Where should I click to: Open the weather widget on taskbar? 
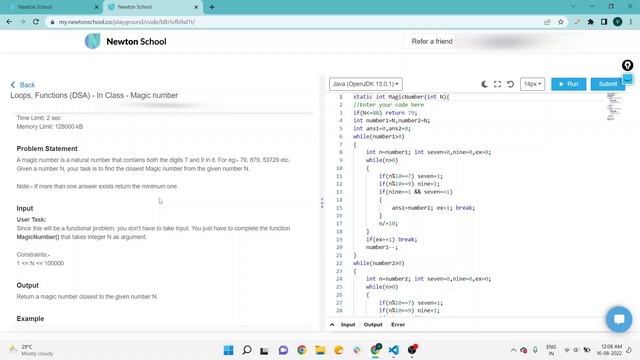(31, 350)
